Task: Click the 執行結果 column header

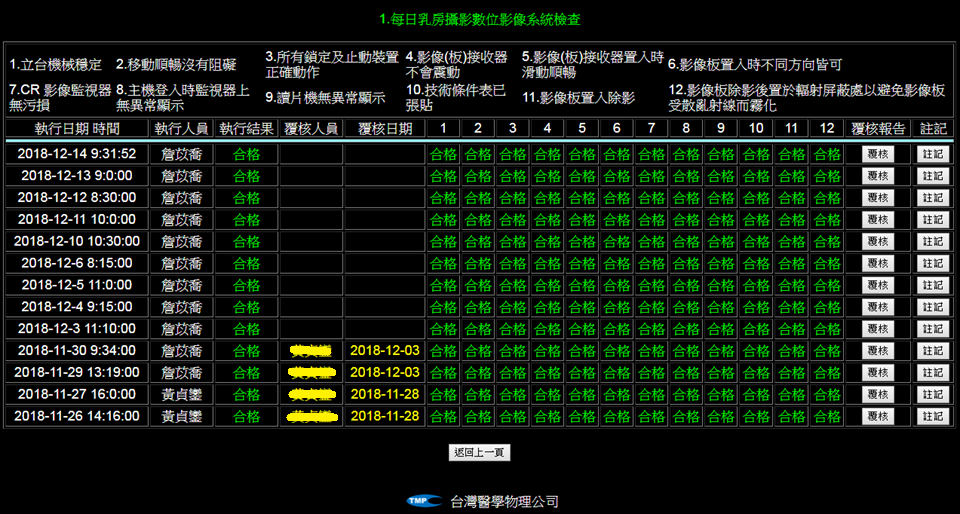Action: pyautogui.click(x=246, y=129)
